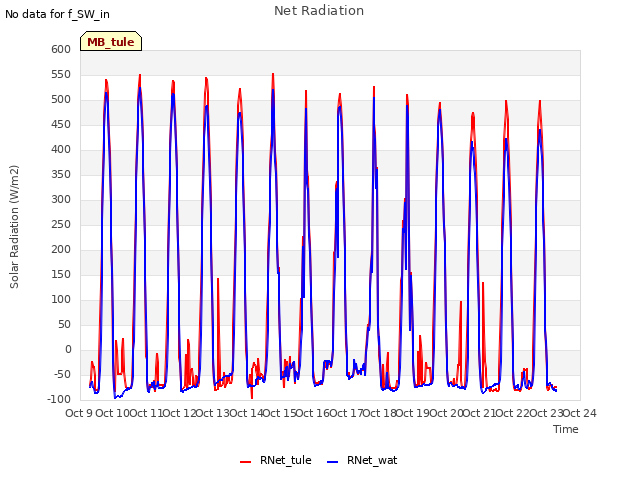The height and width of the screenshot is (480, 640).
Task: Click the red RNet_tule legend swatch
Action: tap(245, 461)
